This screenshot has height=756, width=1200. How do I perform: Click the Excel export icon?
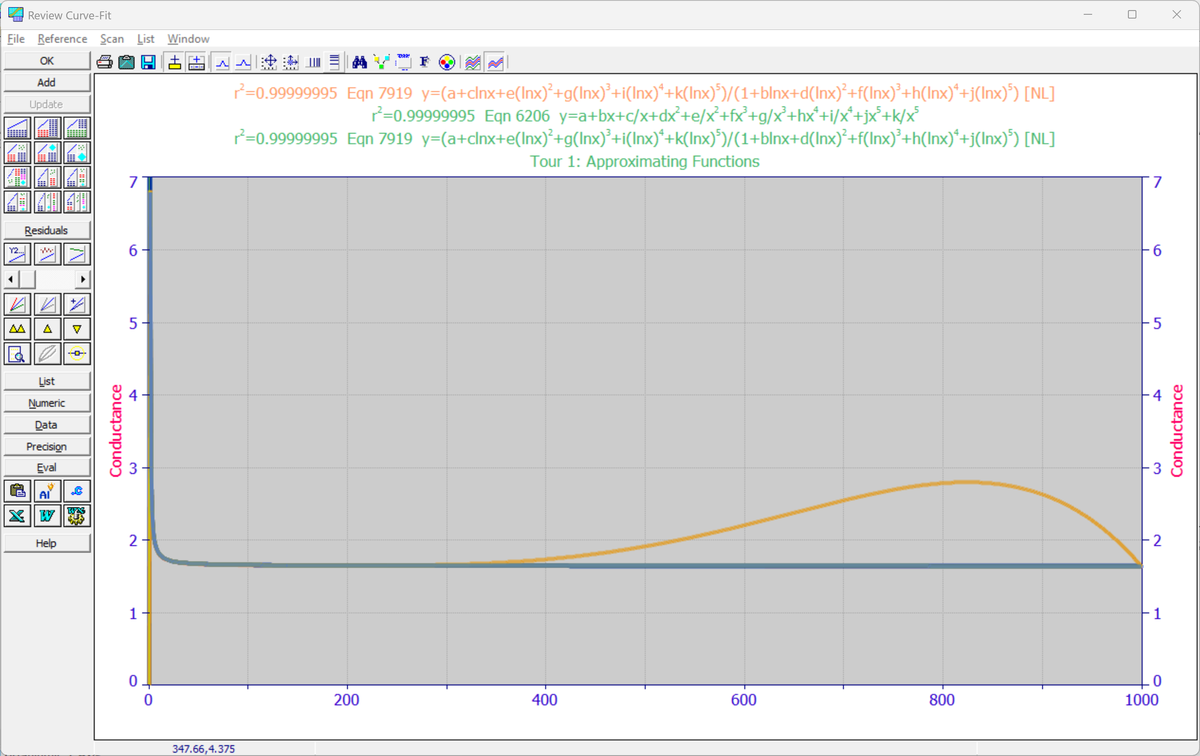17,515
